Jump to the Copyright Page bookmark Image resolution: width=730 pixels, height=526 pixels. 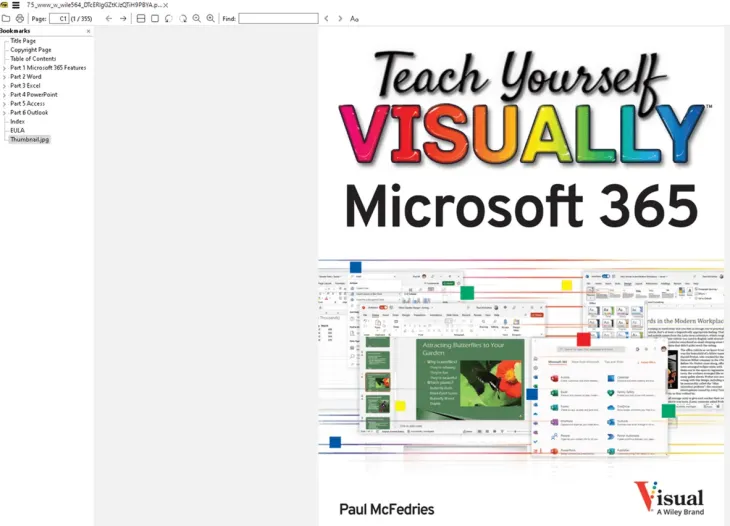[x=30, y=50]
